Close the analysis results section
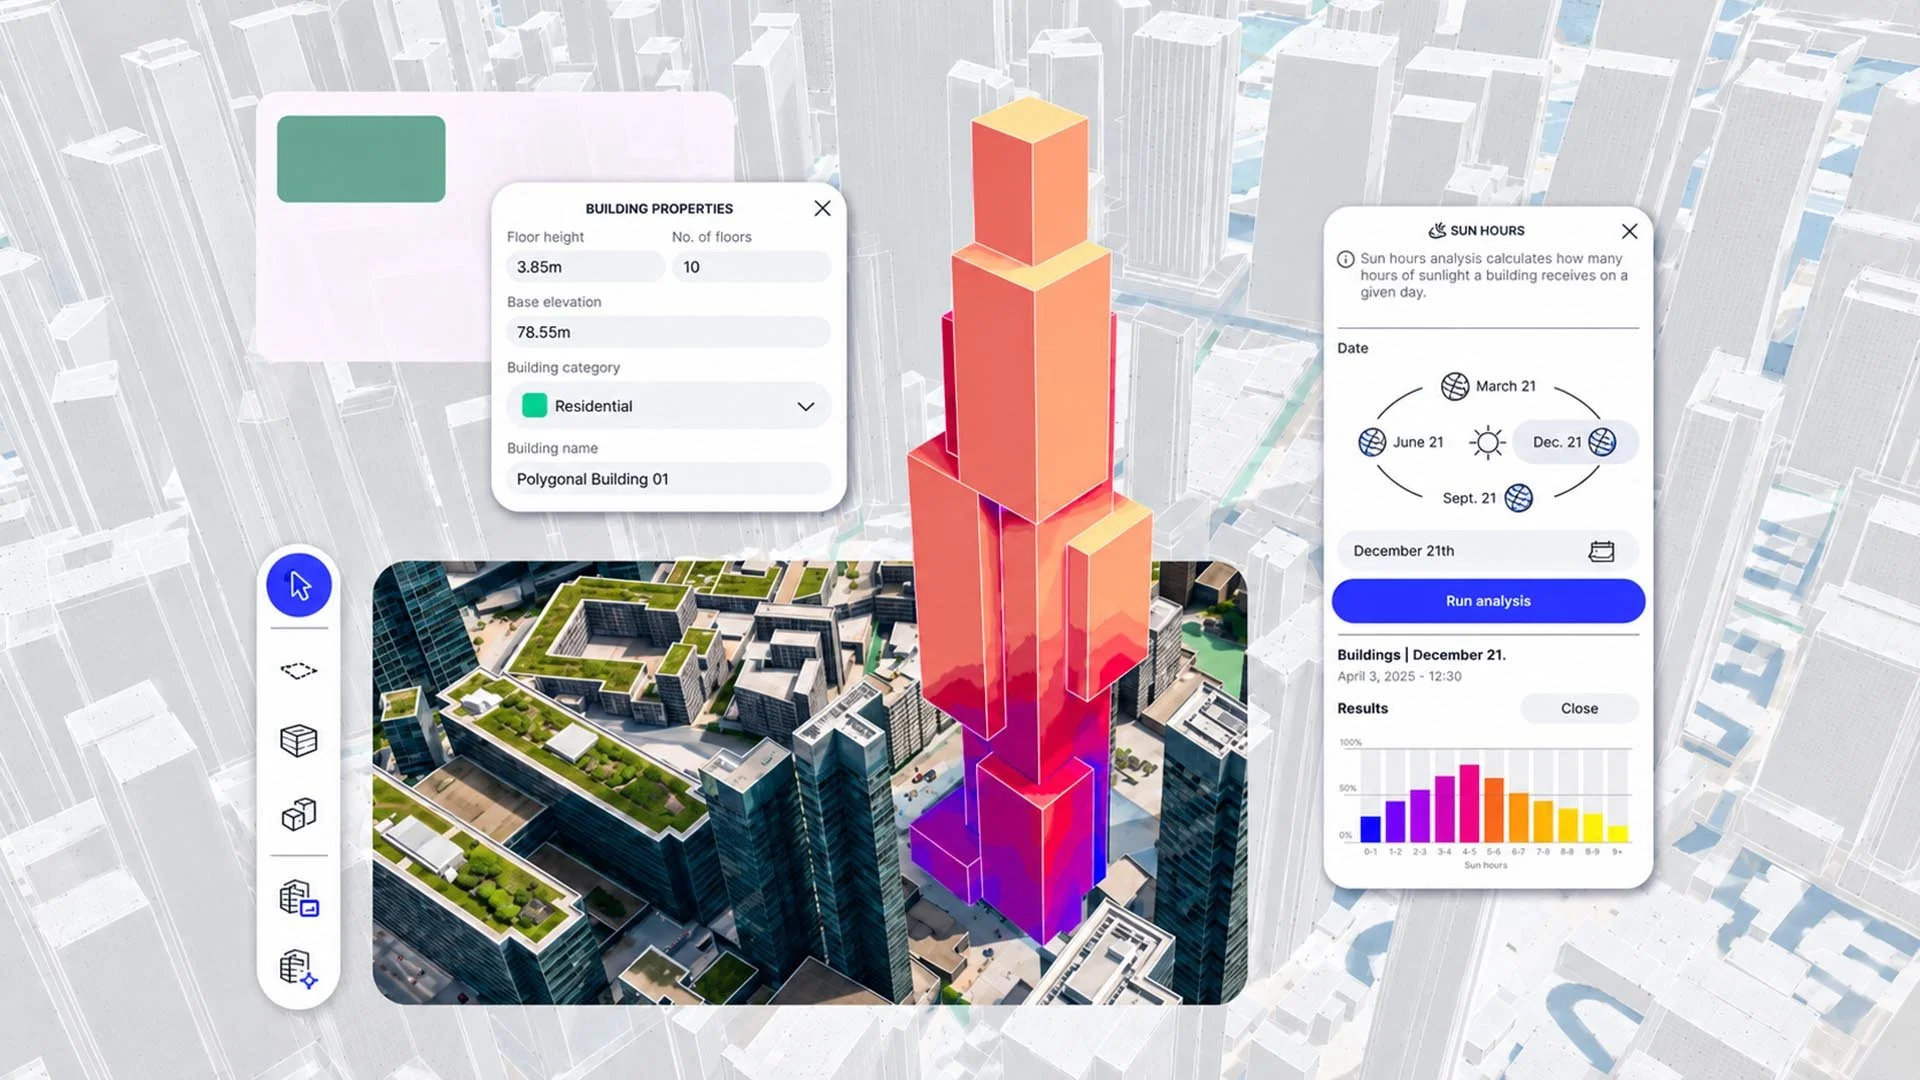Image resolution: width=1920 pixels, height=1080 pixels. tap(1579, 708)
